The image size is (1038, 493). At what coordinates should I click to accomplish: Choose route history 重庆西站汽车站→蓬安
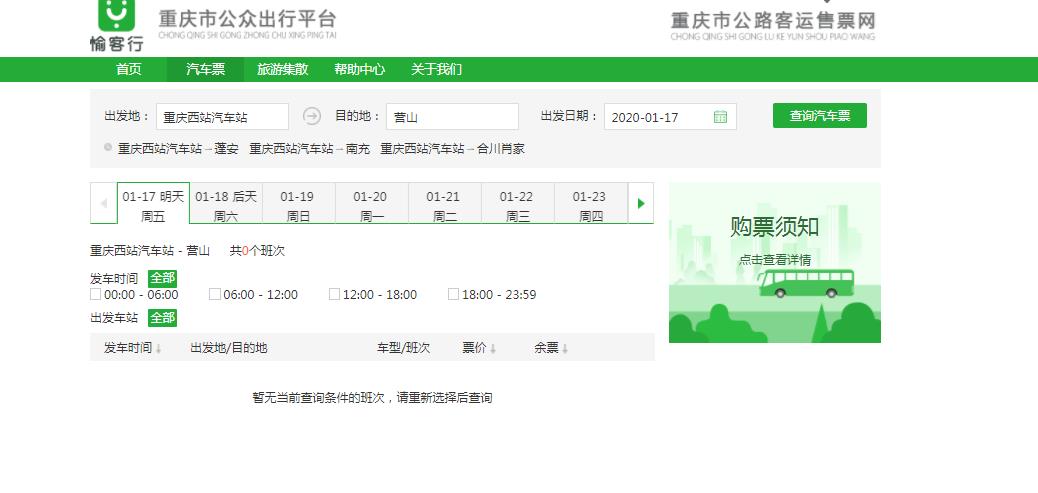tap(178, 149)
